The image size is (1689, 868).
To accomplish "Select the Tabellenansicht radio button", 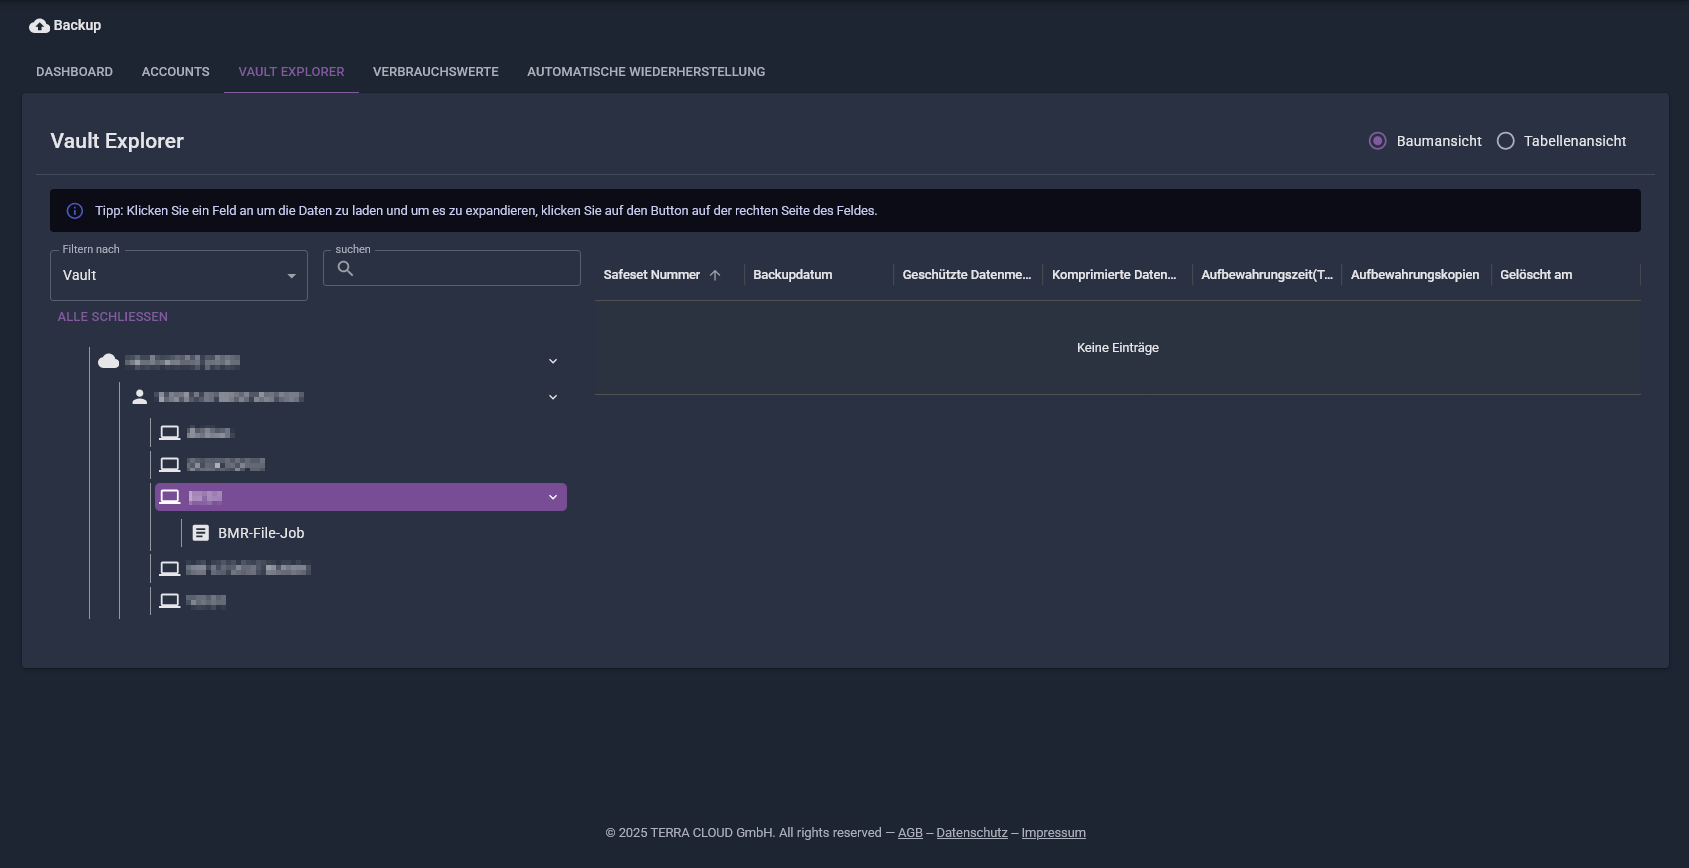I will click(x=1505, y=141).
